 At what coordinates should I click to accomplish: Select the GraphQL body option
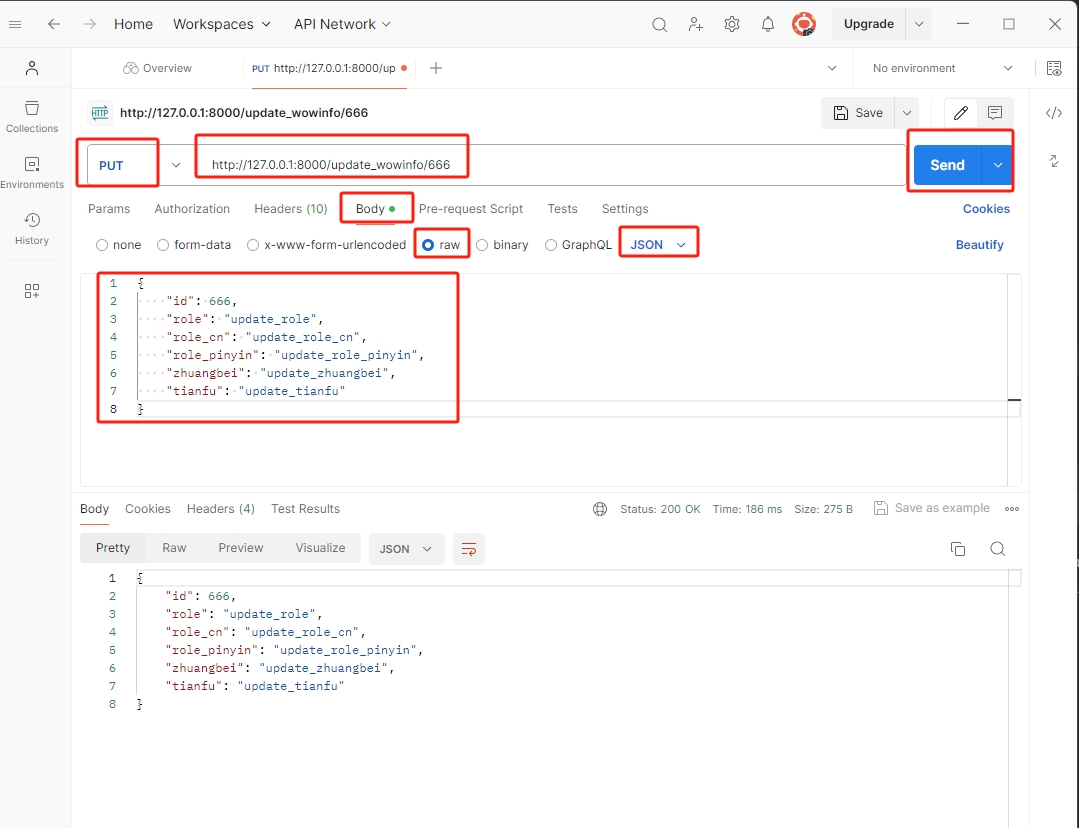(x=578, y=245)
